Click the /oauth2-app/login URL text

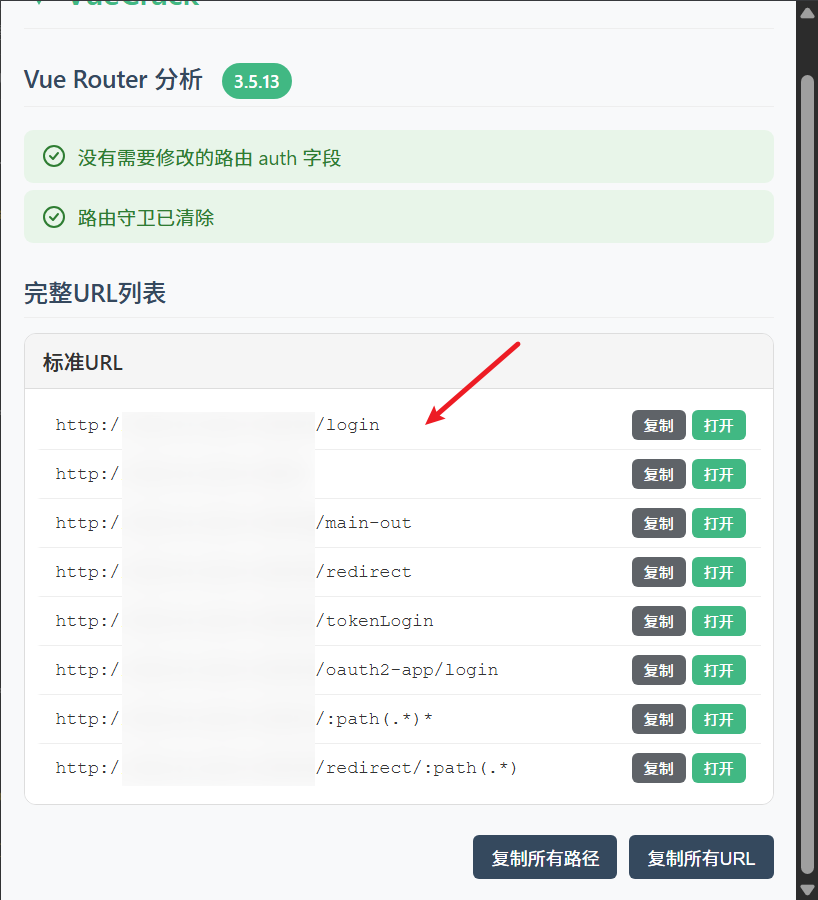coord(277,670)
